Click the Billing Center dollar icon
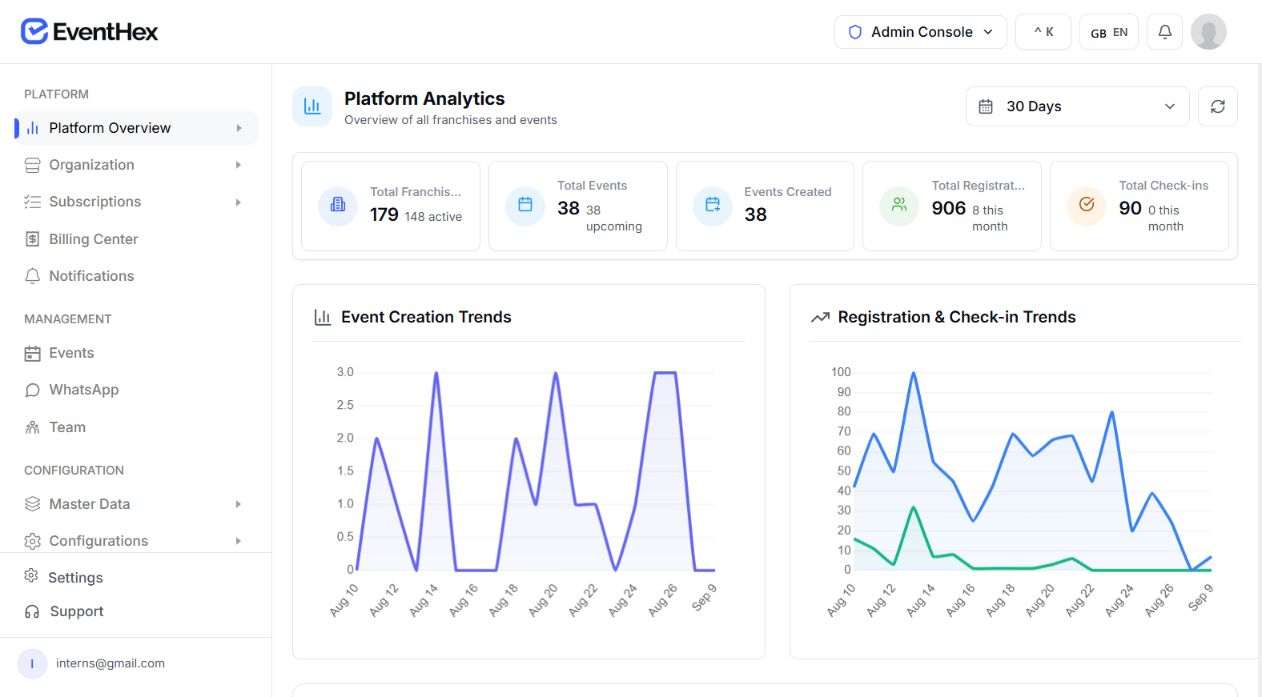The height and width of the screenshot is (697, 1262). tap(32, 239)
